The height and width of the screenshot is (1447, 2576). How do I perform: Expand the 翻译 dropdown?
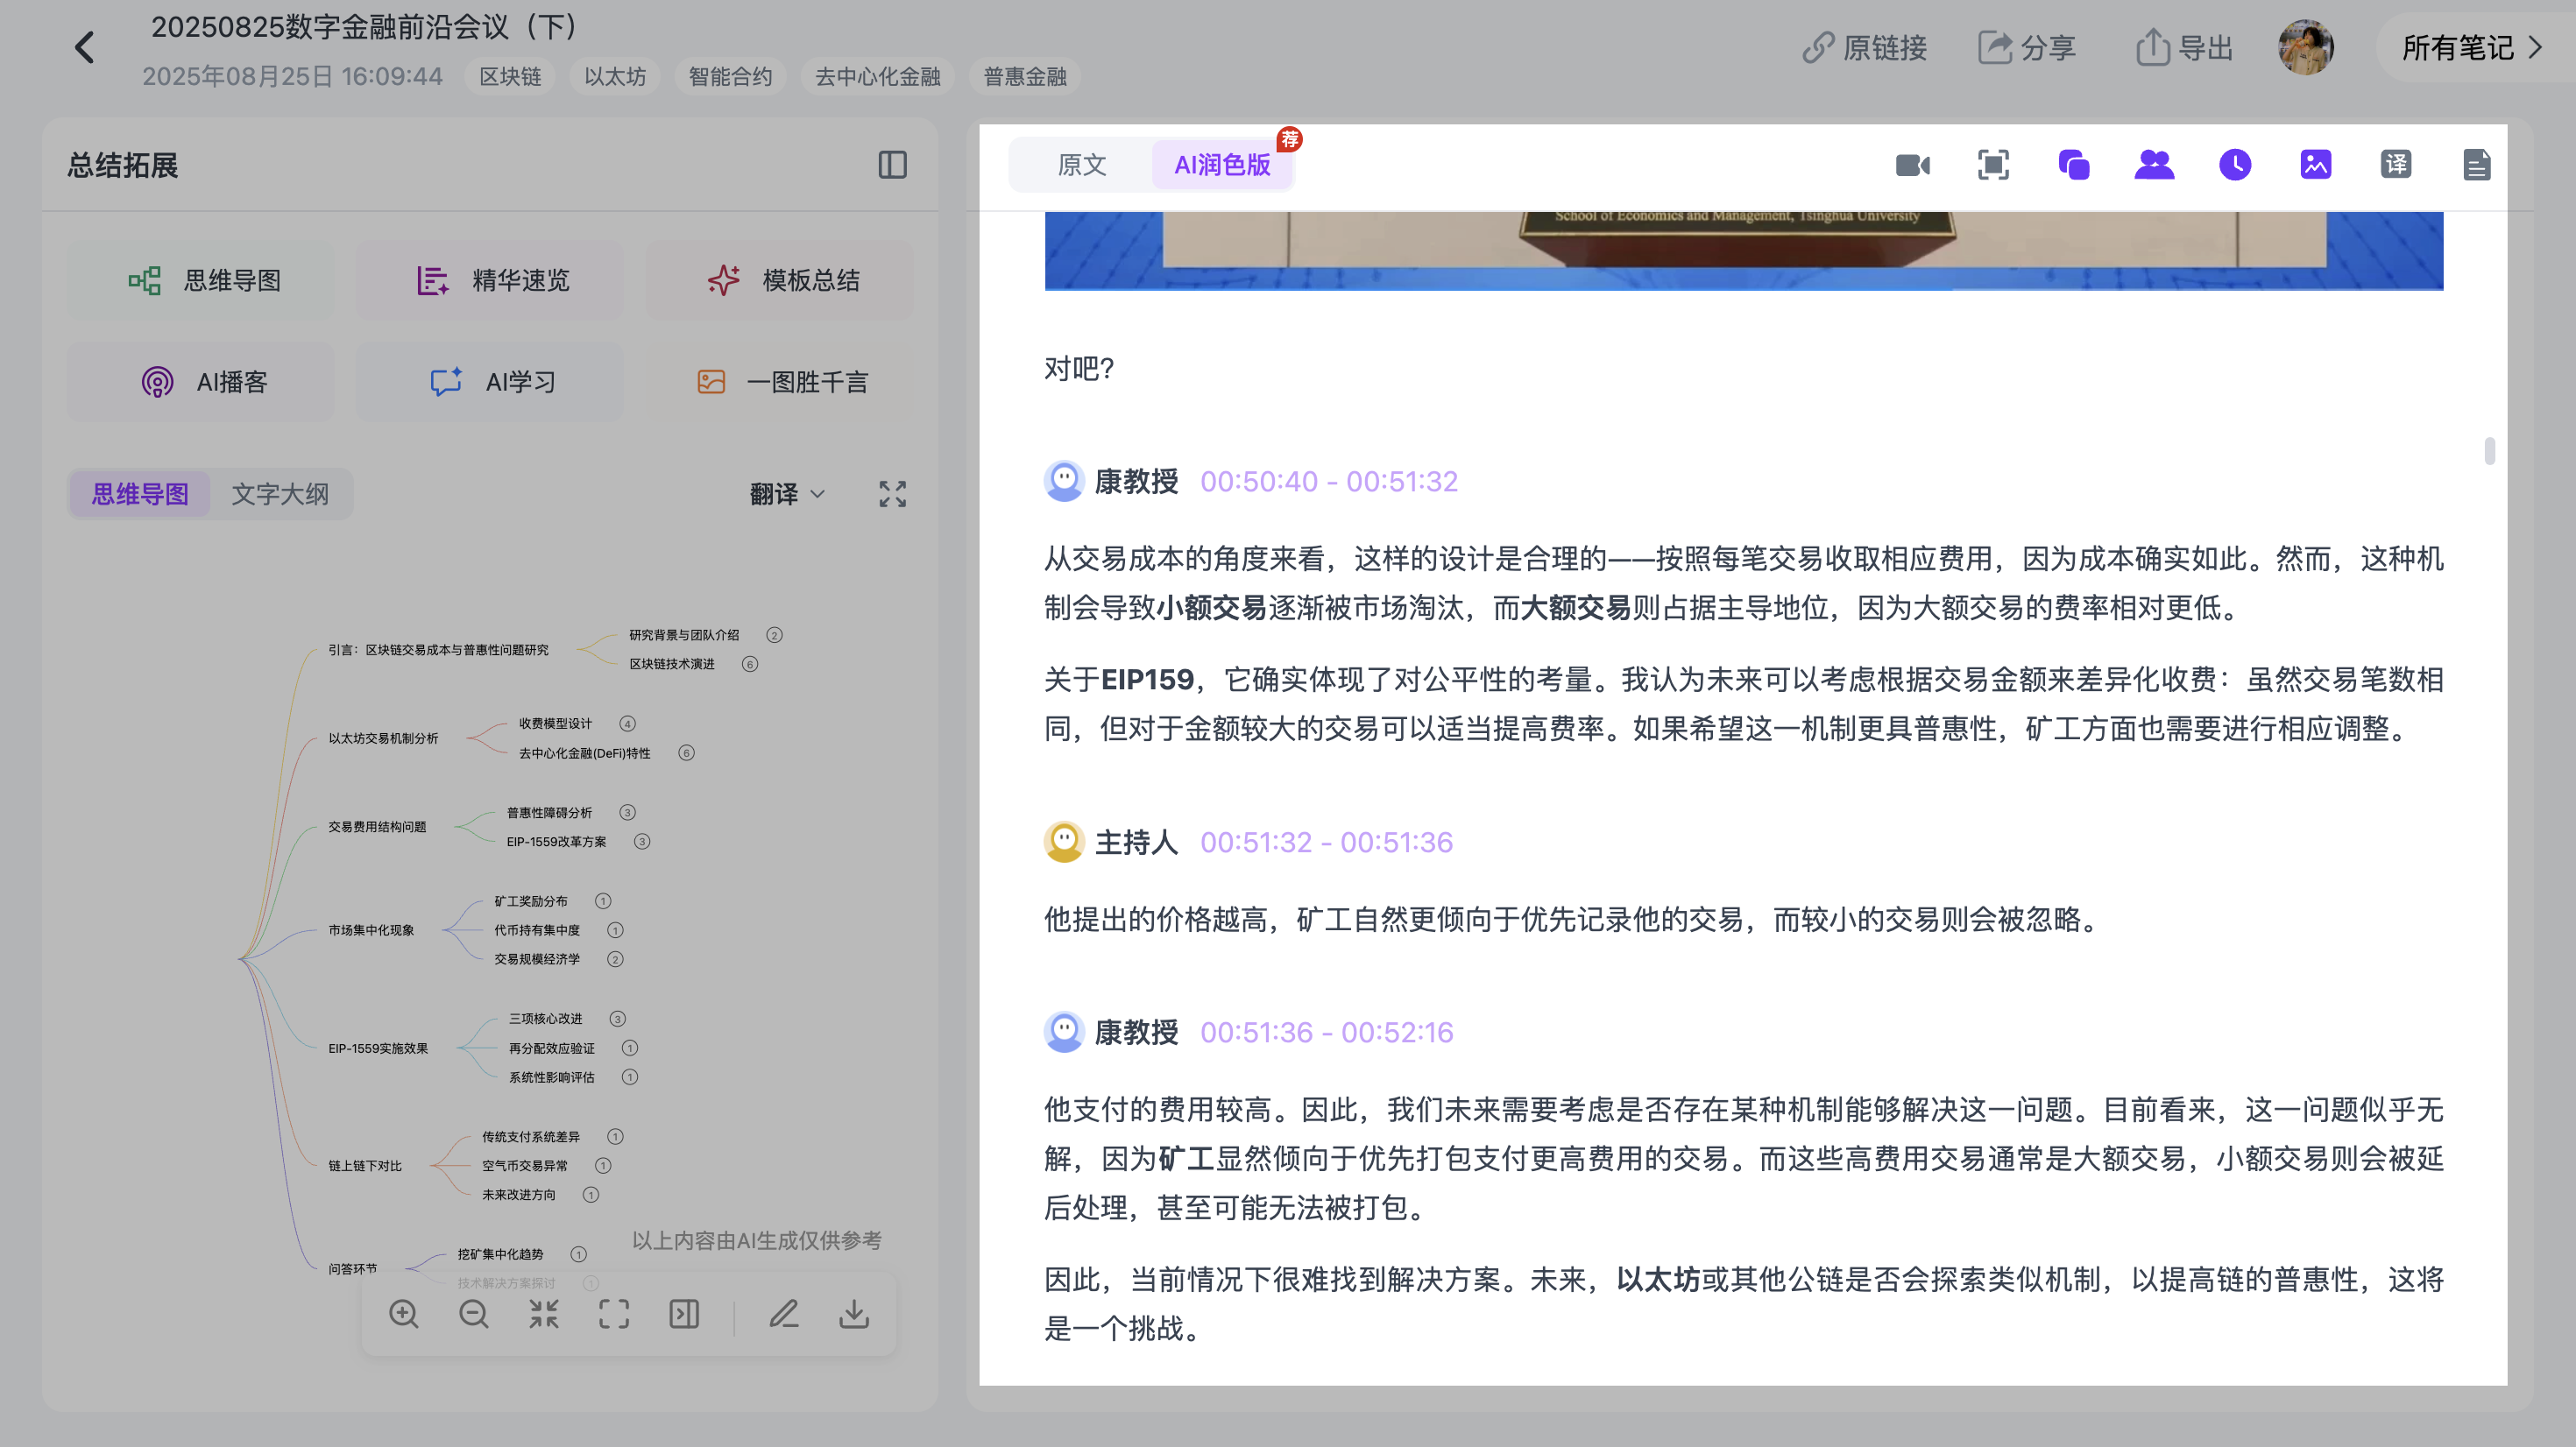click(787, 494)
